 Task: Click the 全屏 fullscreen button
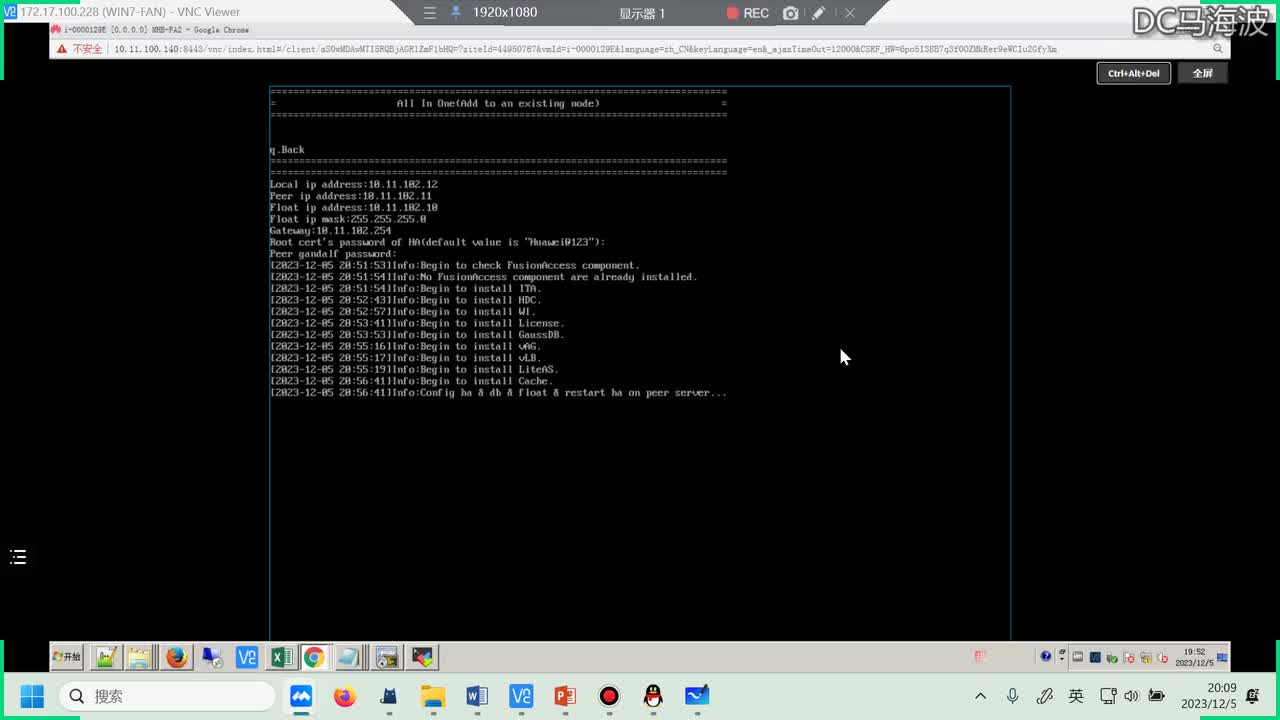(x=1202, y=73)
